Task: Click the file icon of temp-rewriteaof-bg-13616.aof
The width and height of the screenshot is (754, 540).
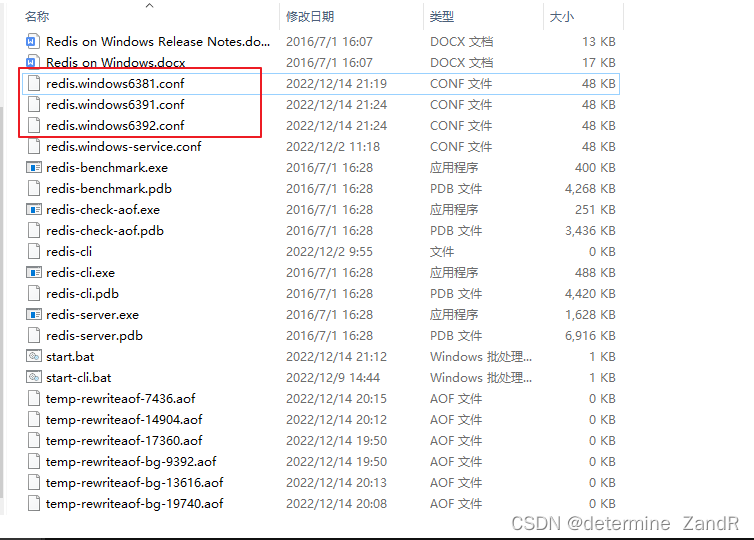Action: pyautogui.click(x=34, y=482)
